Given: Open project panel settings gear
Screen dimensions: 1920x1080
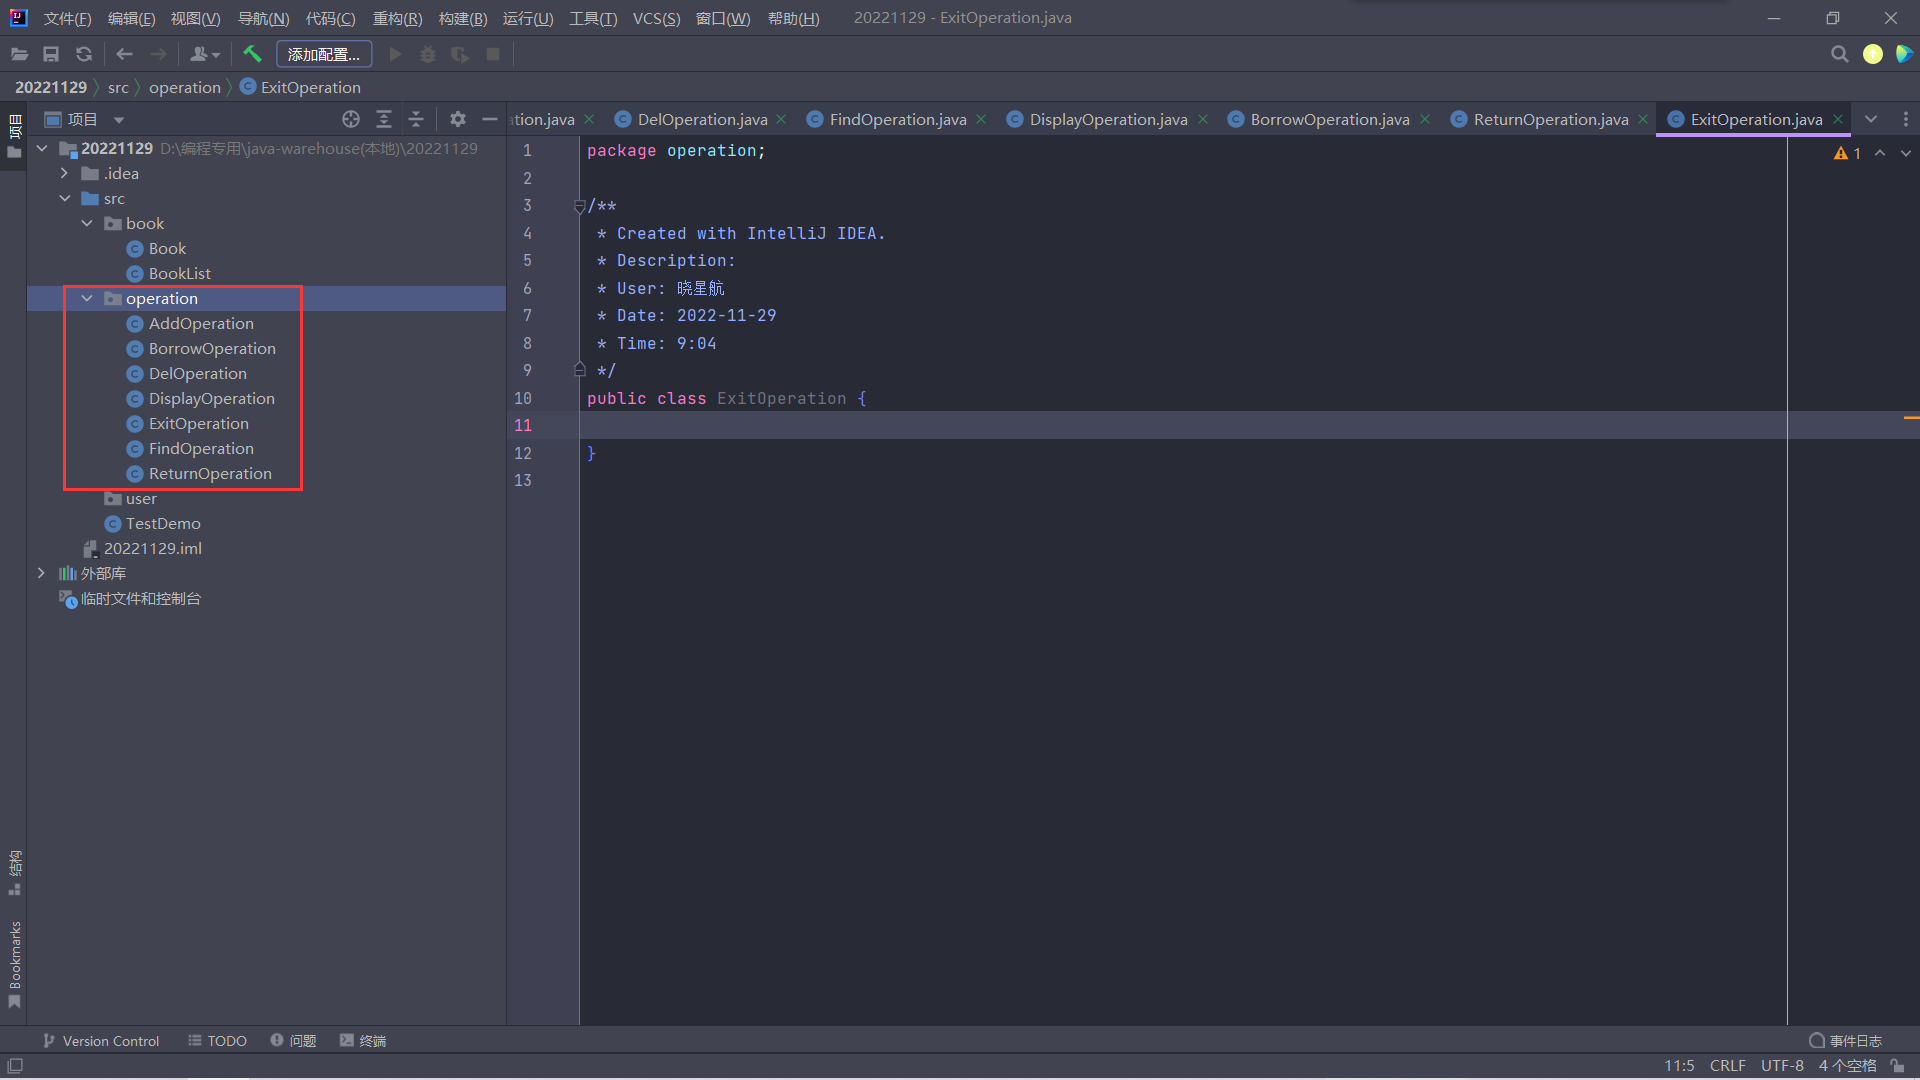Looking at the screenshot, I should (457, 119).
